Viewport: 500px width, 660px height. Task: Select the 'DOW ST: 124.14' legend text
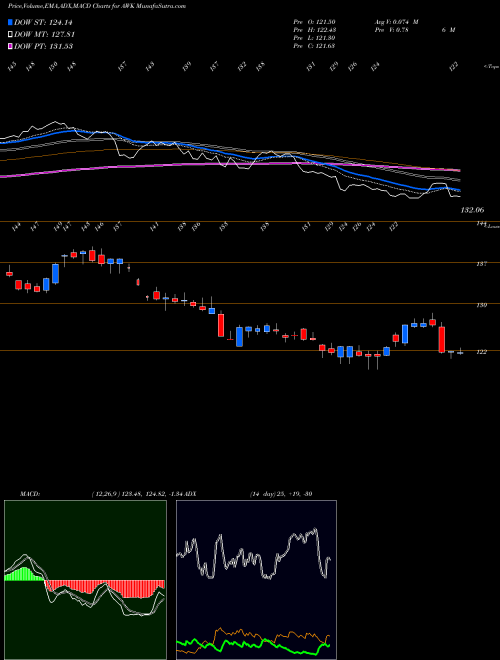coord(44,23)
